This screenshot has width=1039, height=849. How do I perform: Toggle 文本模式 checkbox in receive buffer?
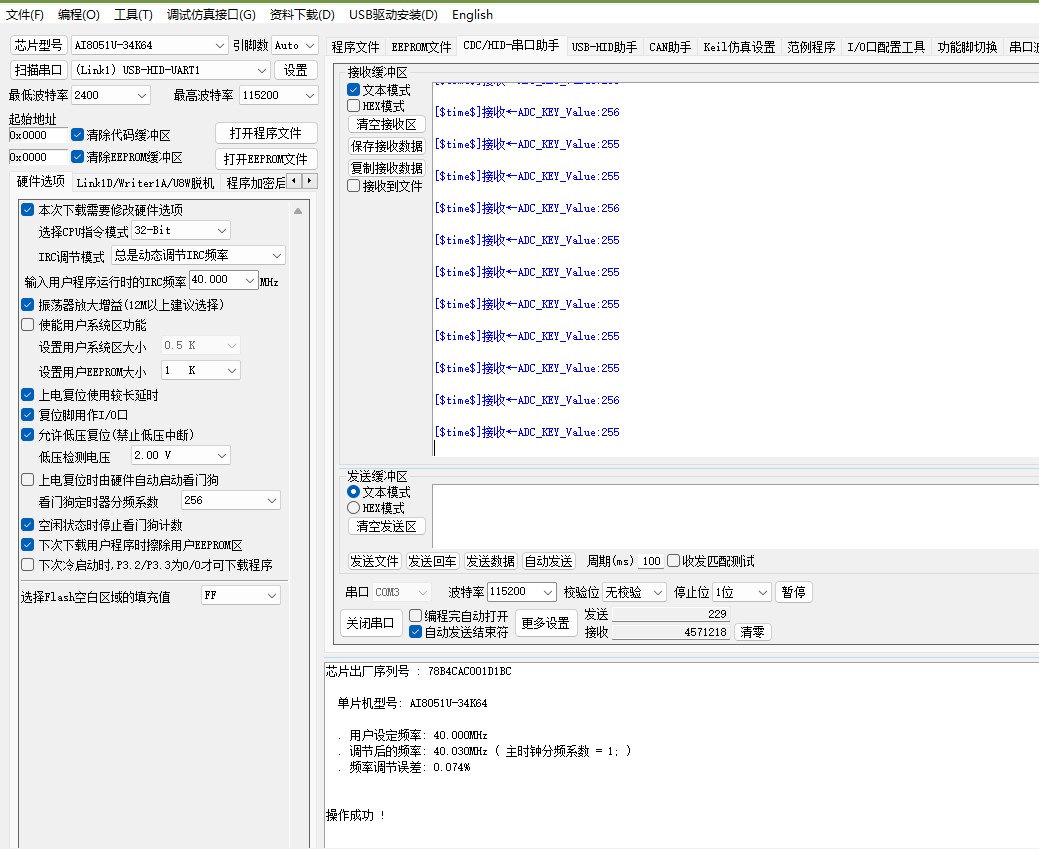(x=353, y=89)
